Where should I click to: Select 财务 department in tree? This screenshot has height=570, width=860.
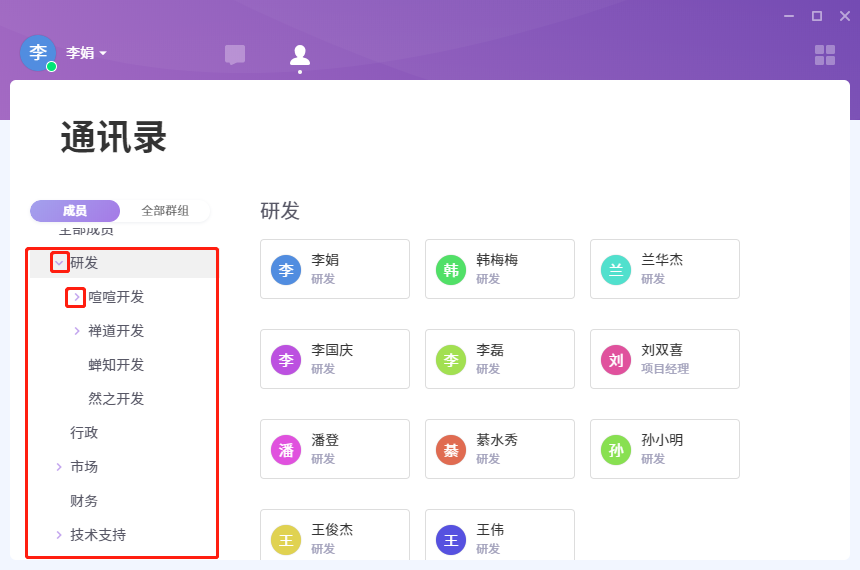click(x=84, y=501)
